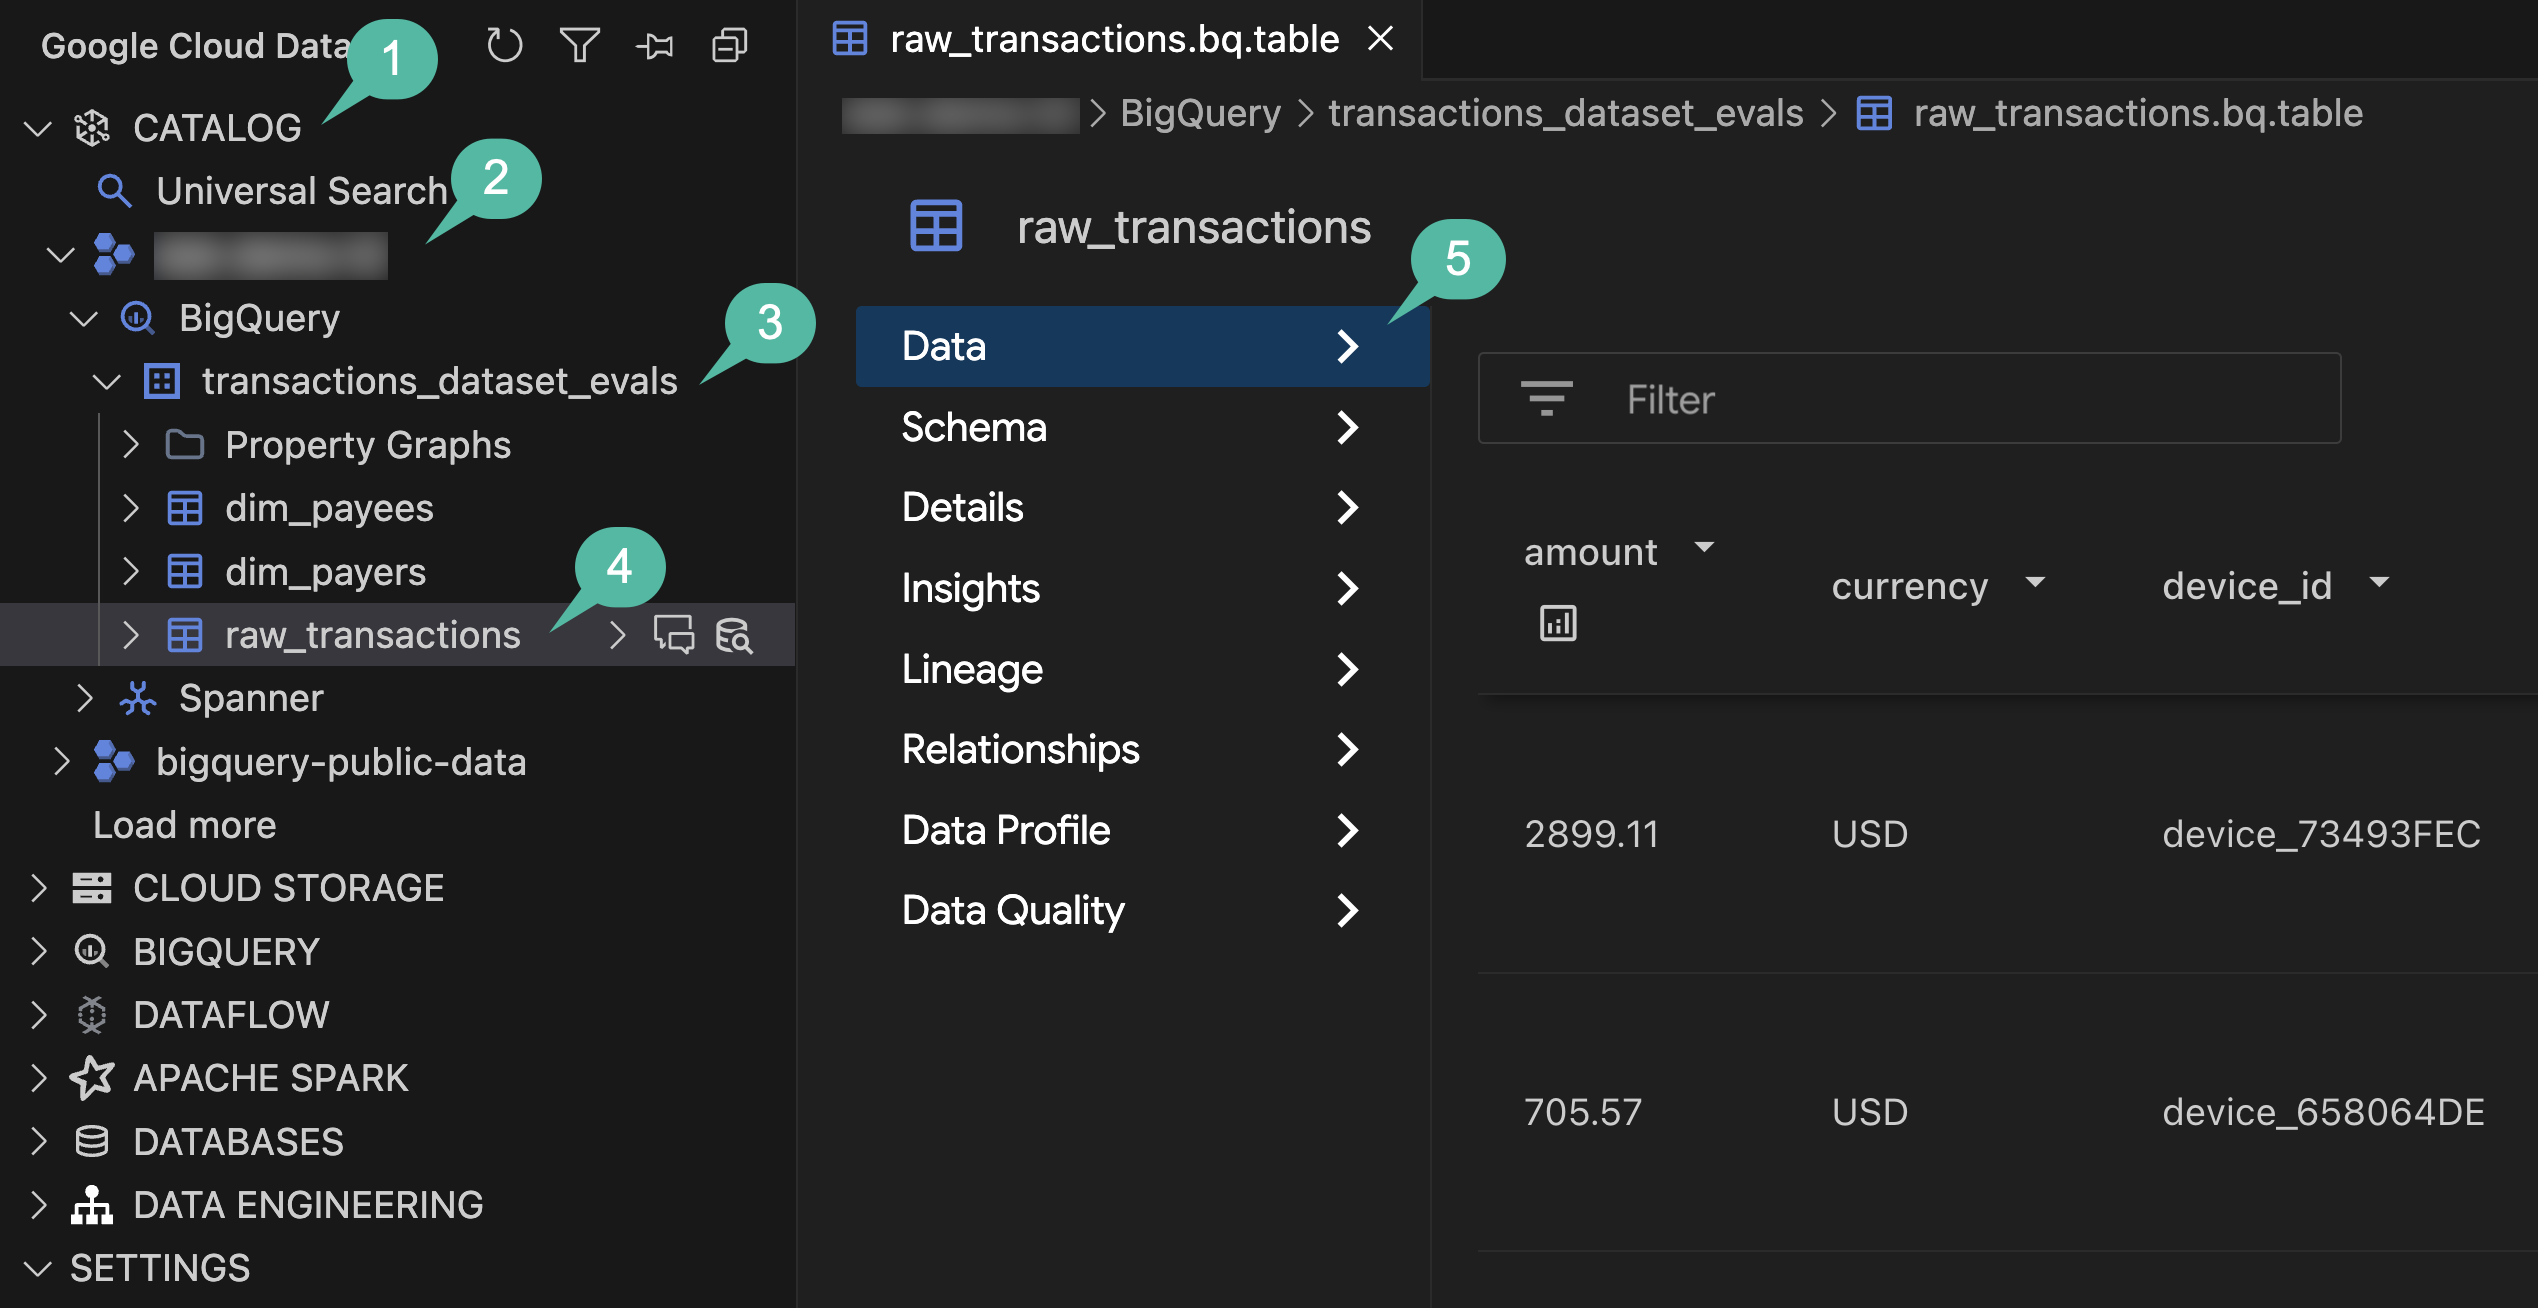Open the currency column dropdown arrow
Screen dimensions: 2538x1308
pyautogui.click(x=2034, y=582)
